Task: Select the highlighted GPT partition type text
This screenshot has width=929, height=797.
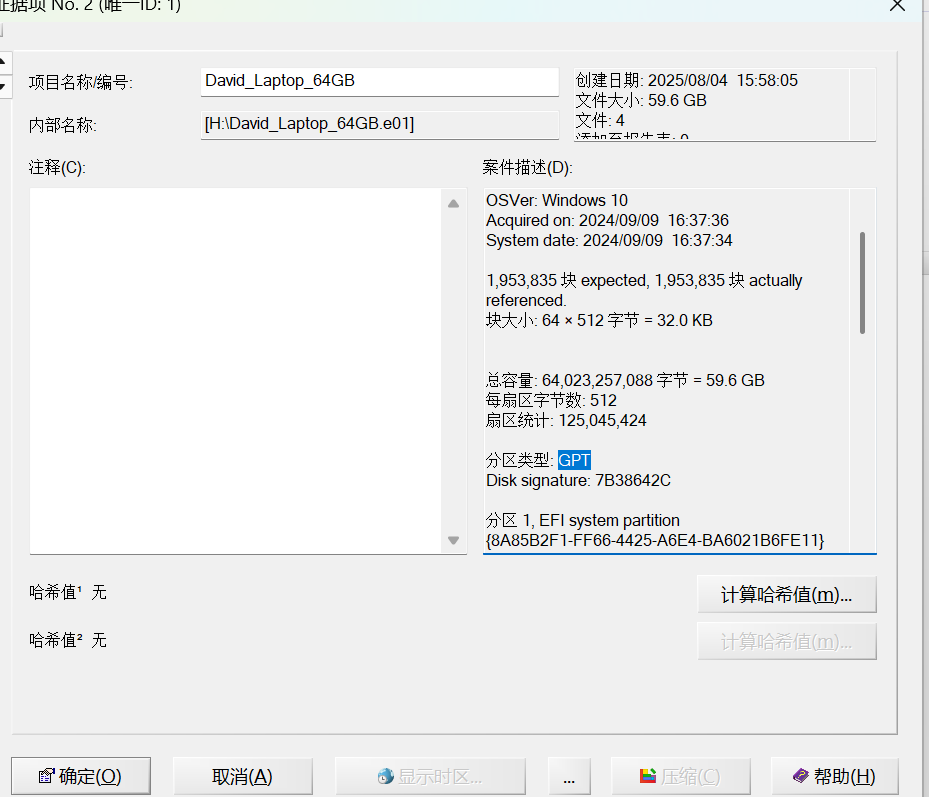Action: 574,460
